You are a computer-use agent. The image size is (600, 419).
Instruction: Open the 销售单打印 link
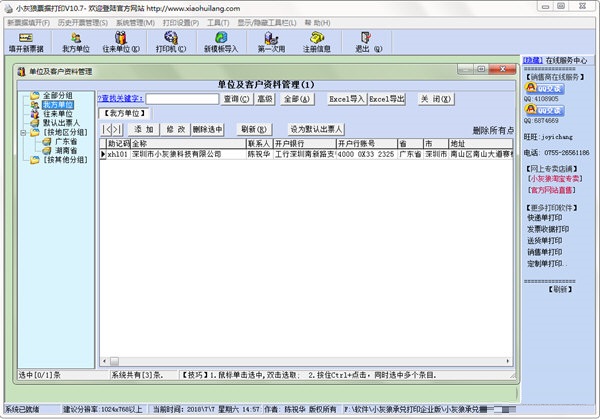(x=545, y=252)
